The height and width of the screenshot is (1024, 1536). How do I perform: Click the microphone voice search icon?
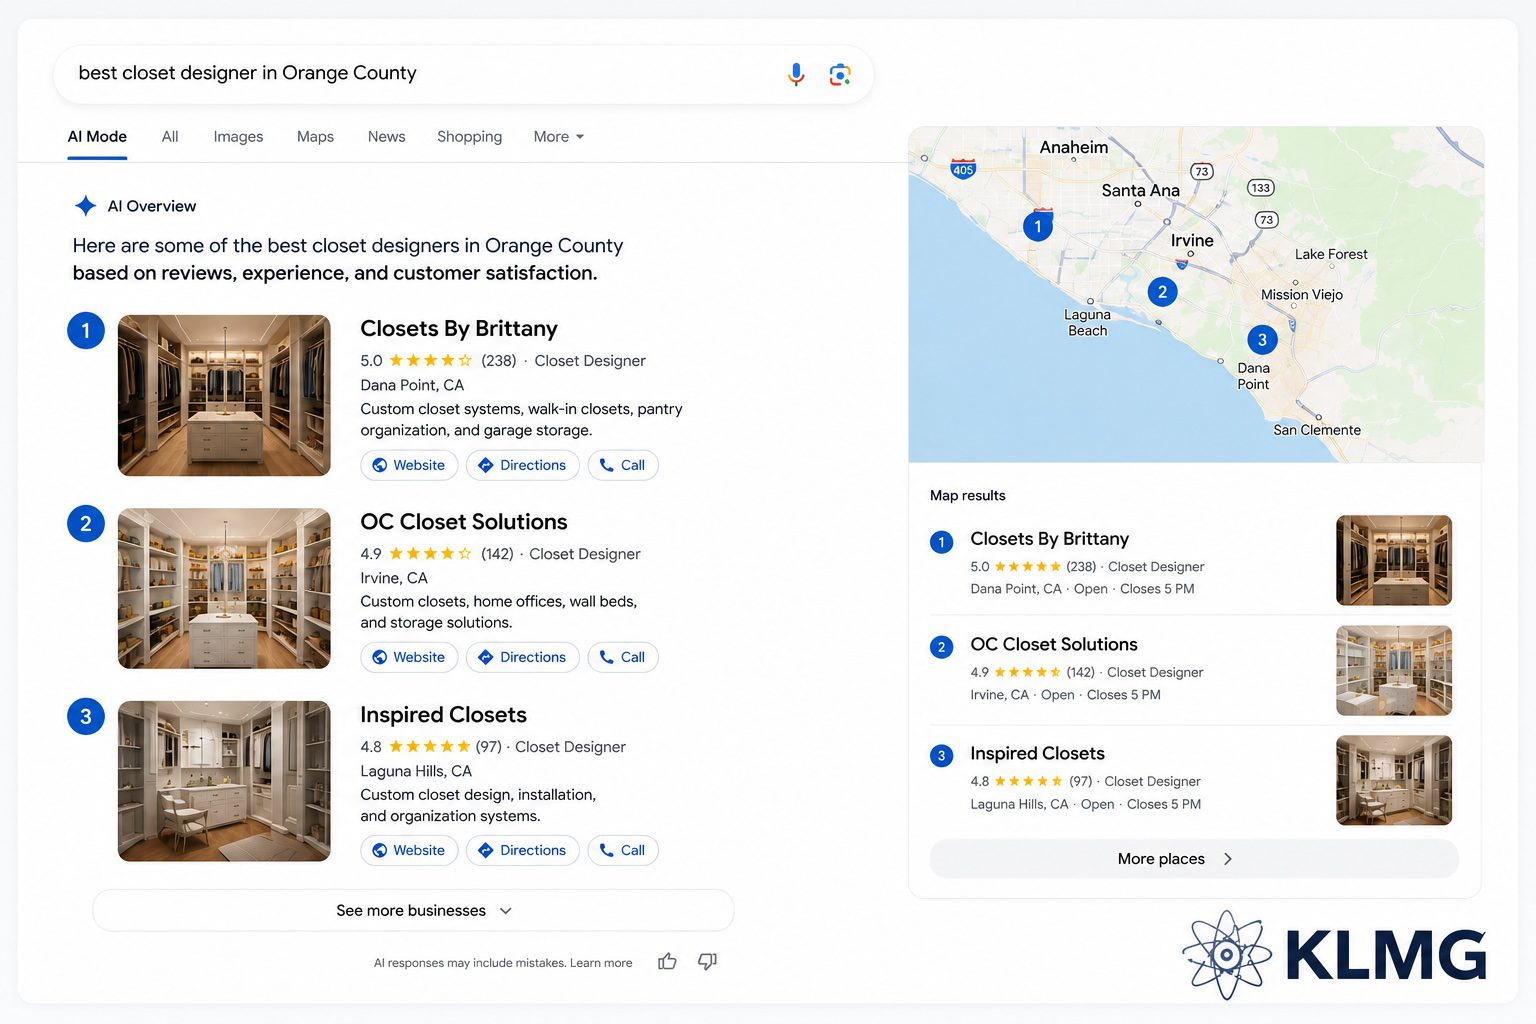[x=796, y=74]
